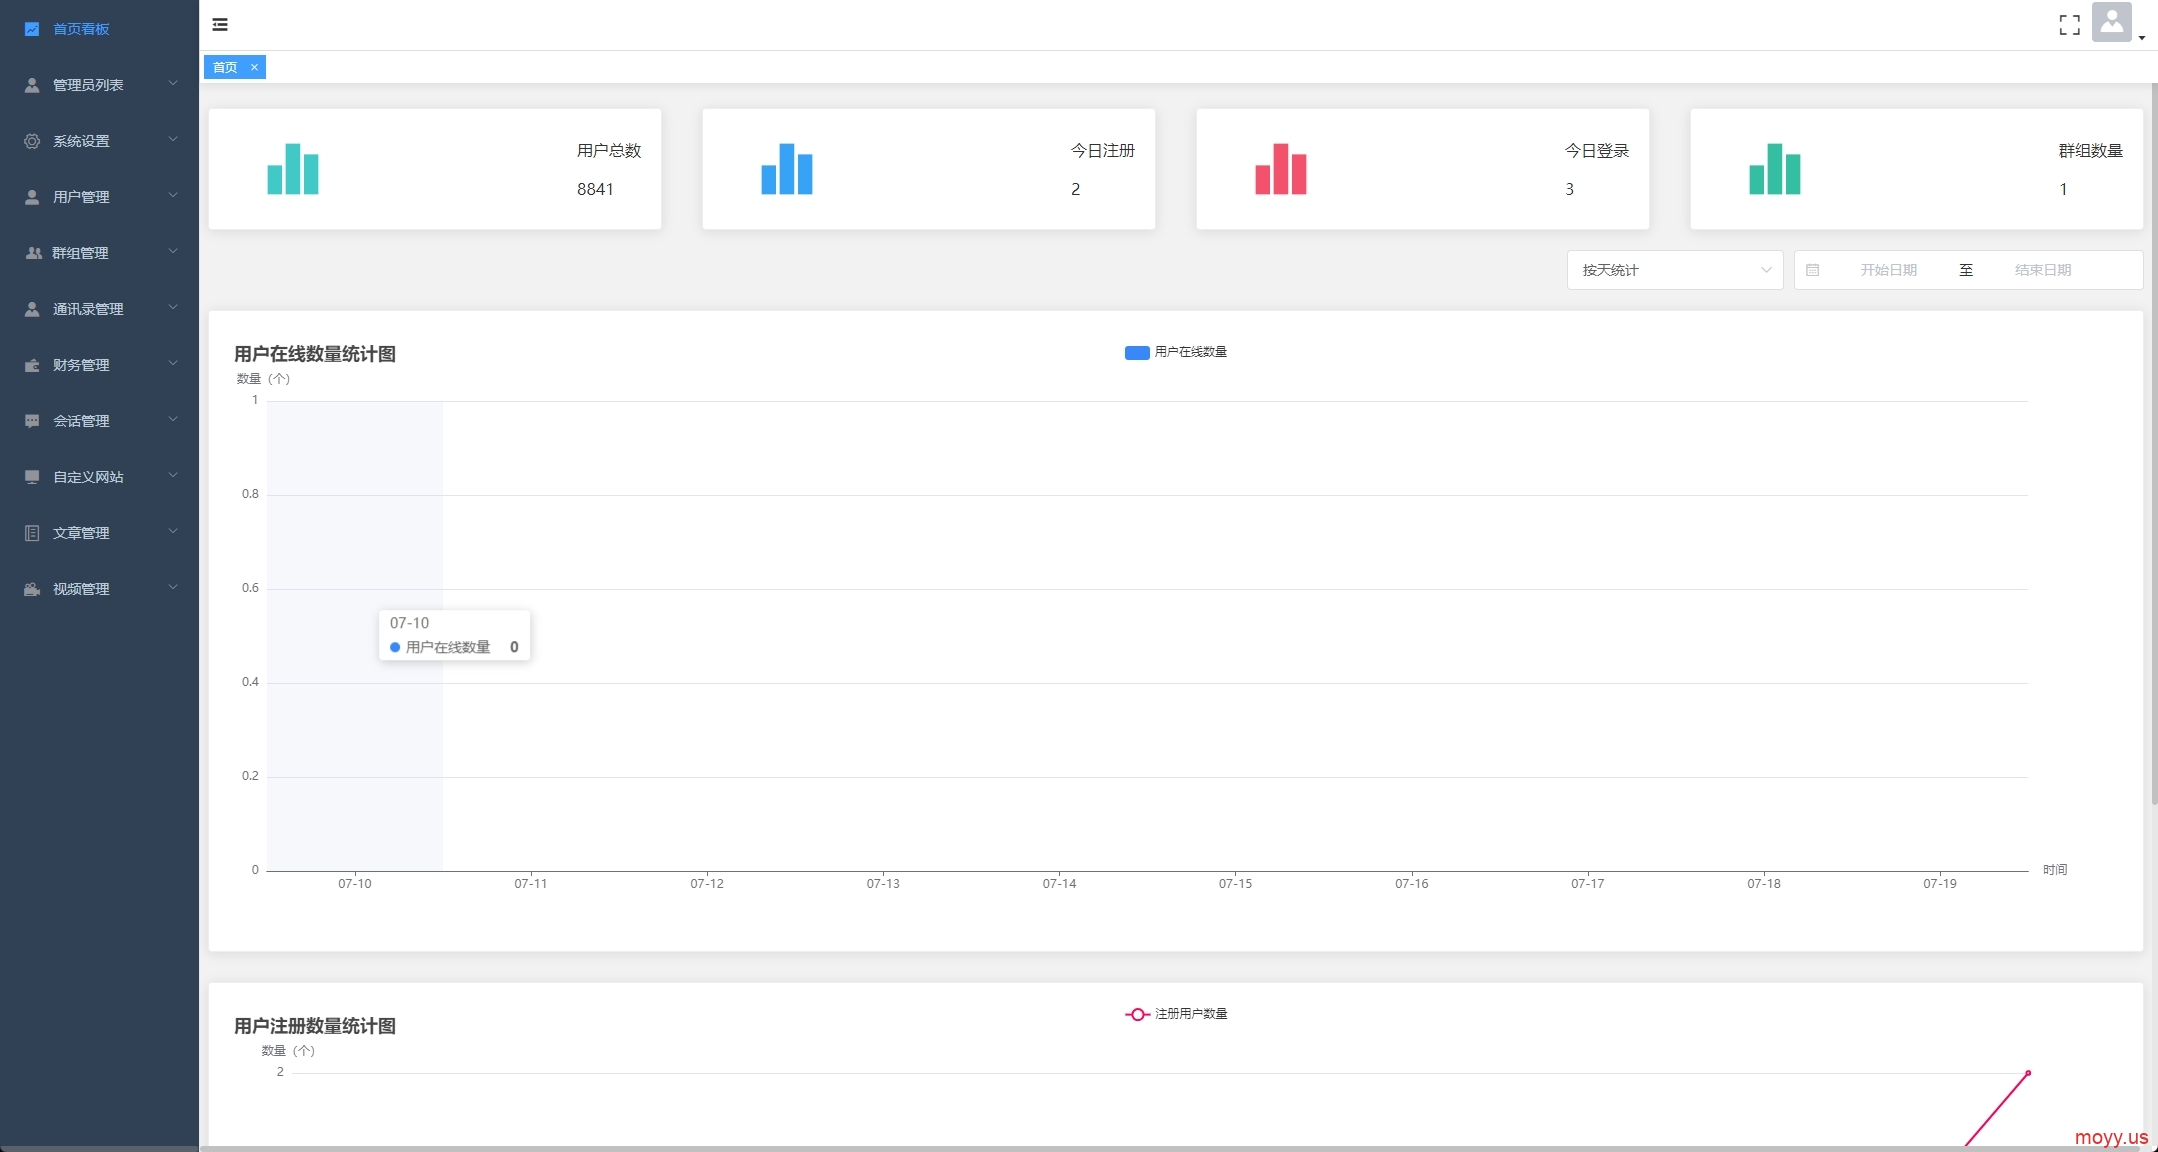Expand the 财务管理 menu chevron
Image resolution: width=2158 pixels, height=1152 pixels.
tap(173, 363)
